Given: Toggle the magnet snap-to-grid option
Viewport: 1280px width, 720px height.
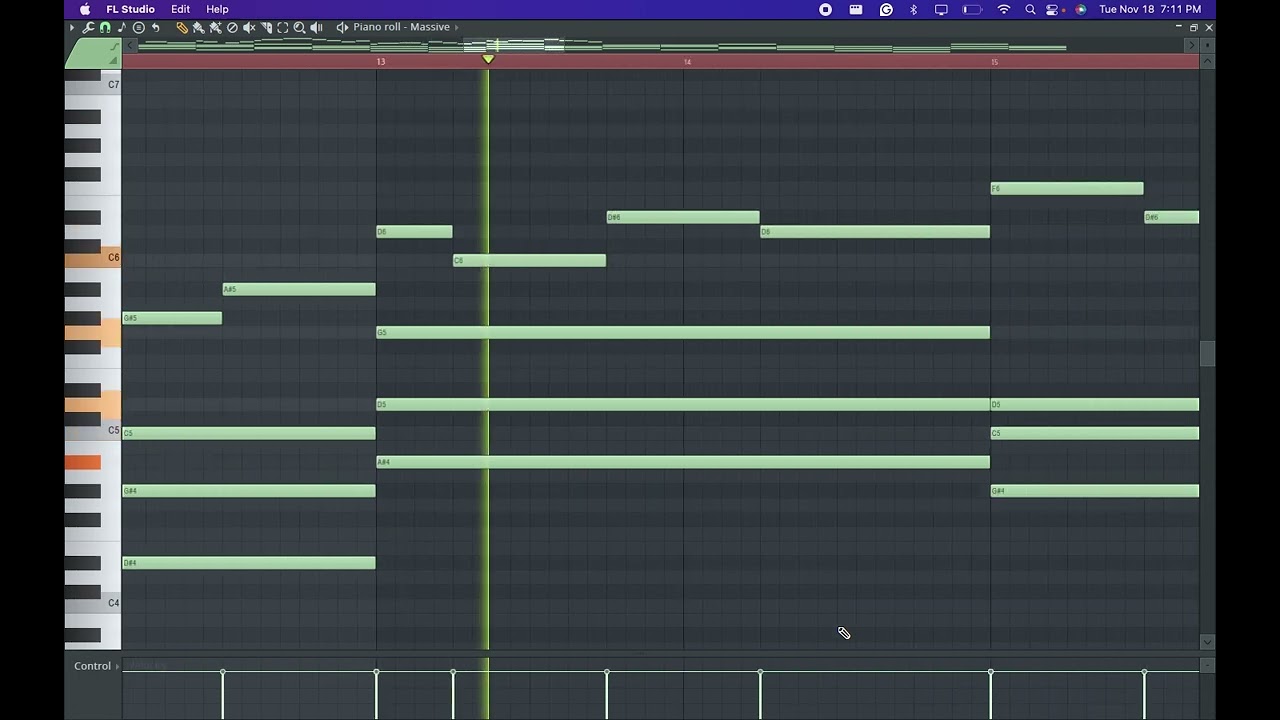Looking at the screenshot, I should click(105, 27).
